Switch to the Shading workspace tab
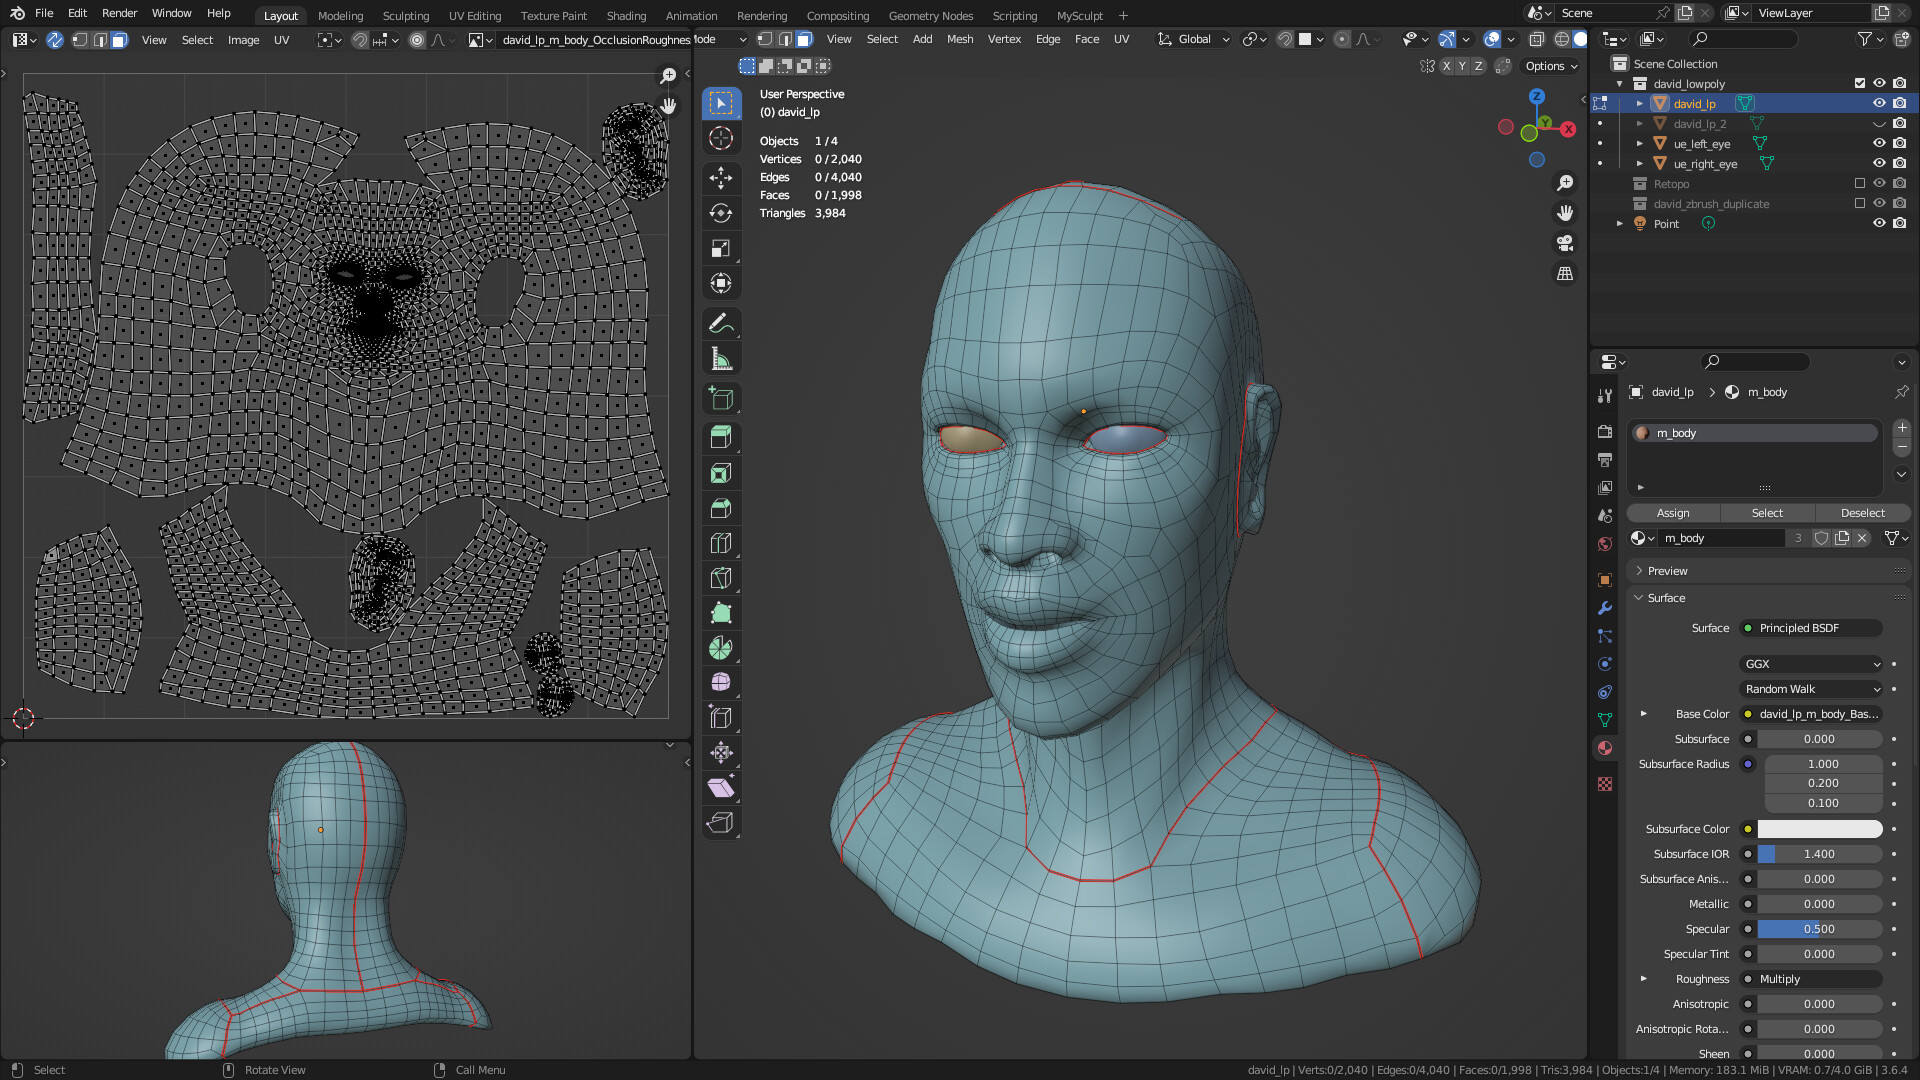 click(x=626, y=16)
